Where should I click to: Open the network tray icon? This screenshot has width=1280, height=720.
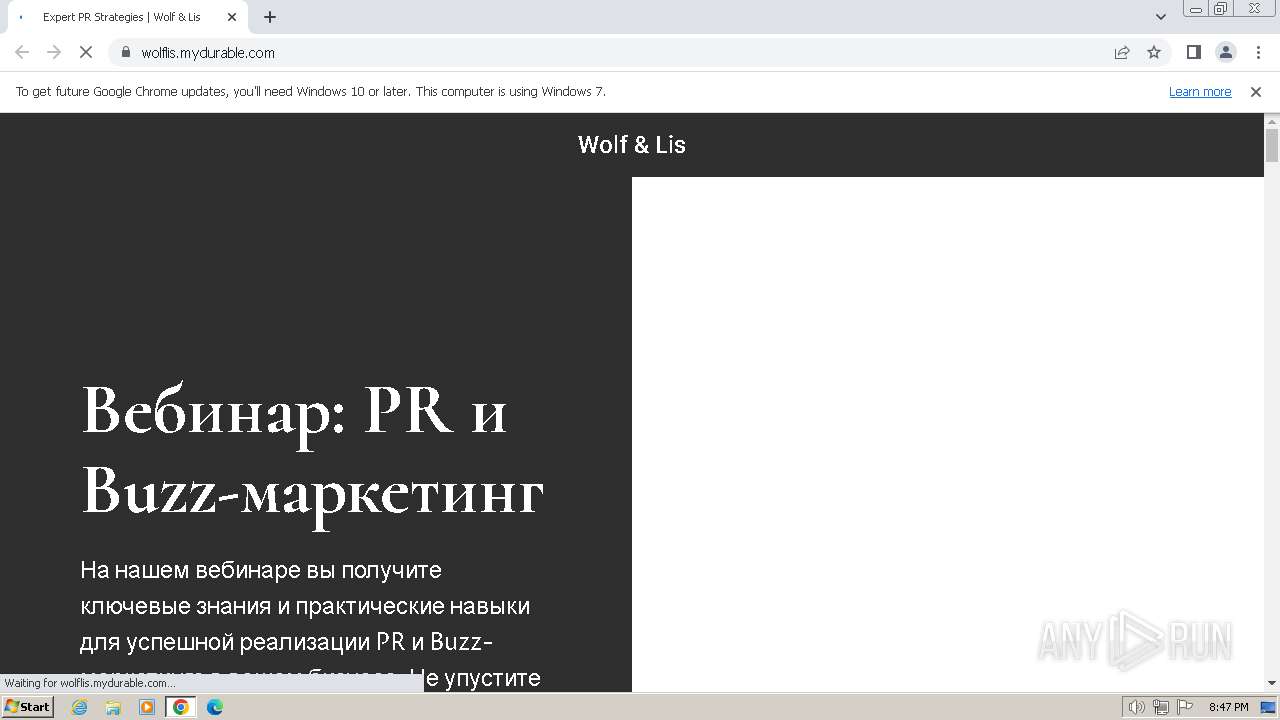click(1161, 707)
